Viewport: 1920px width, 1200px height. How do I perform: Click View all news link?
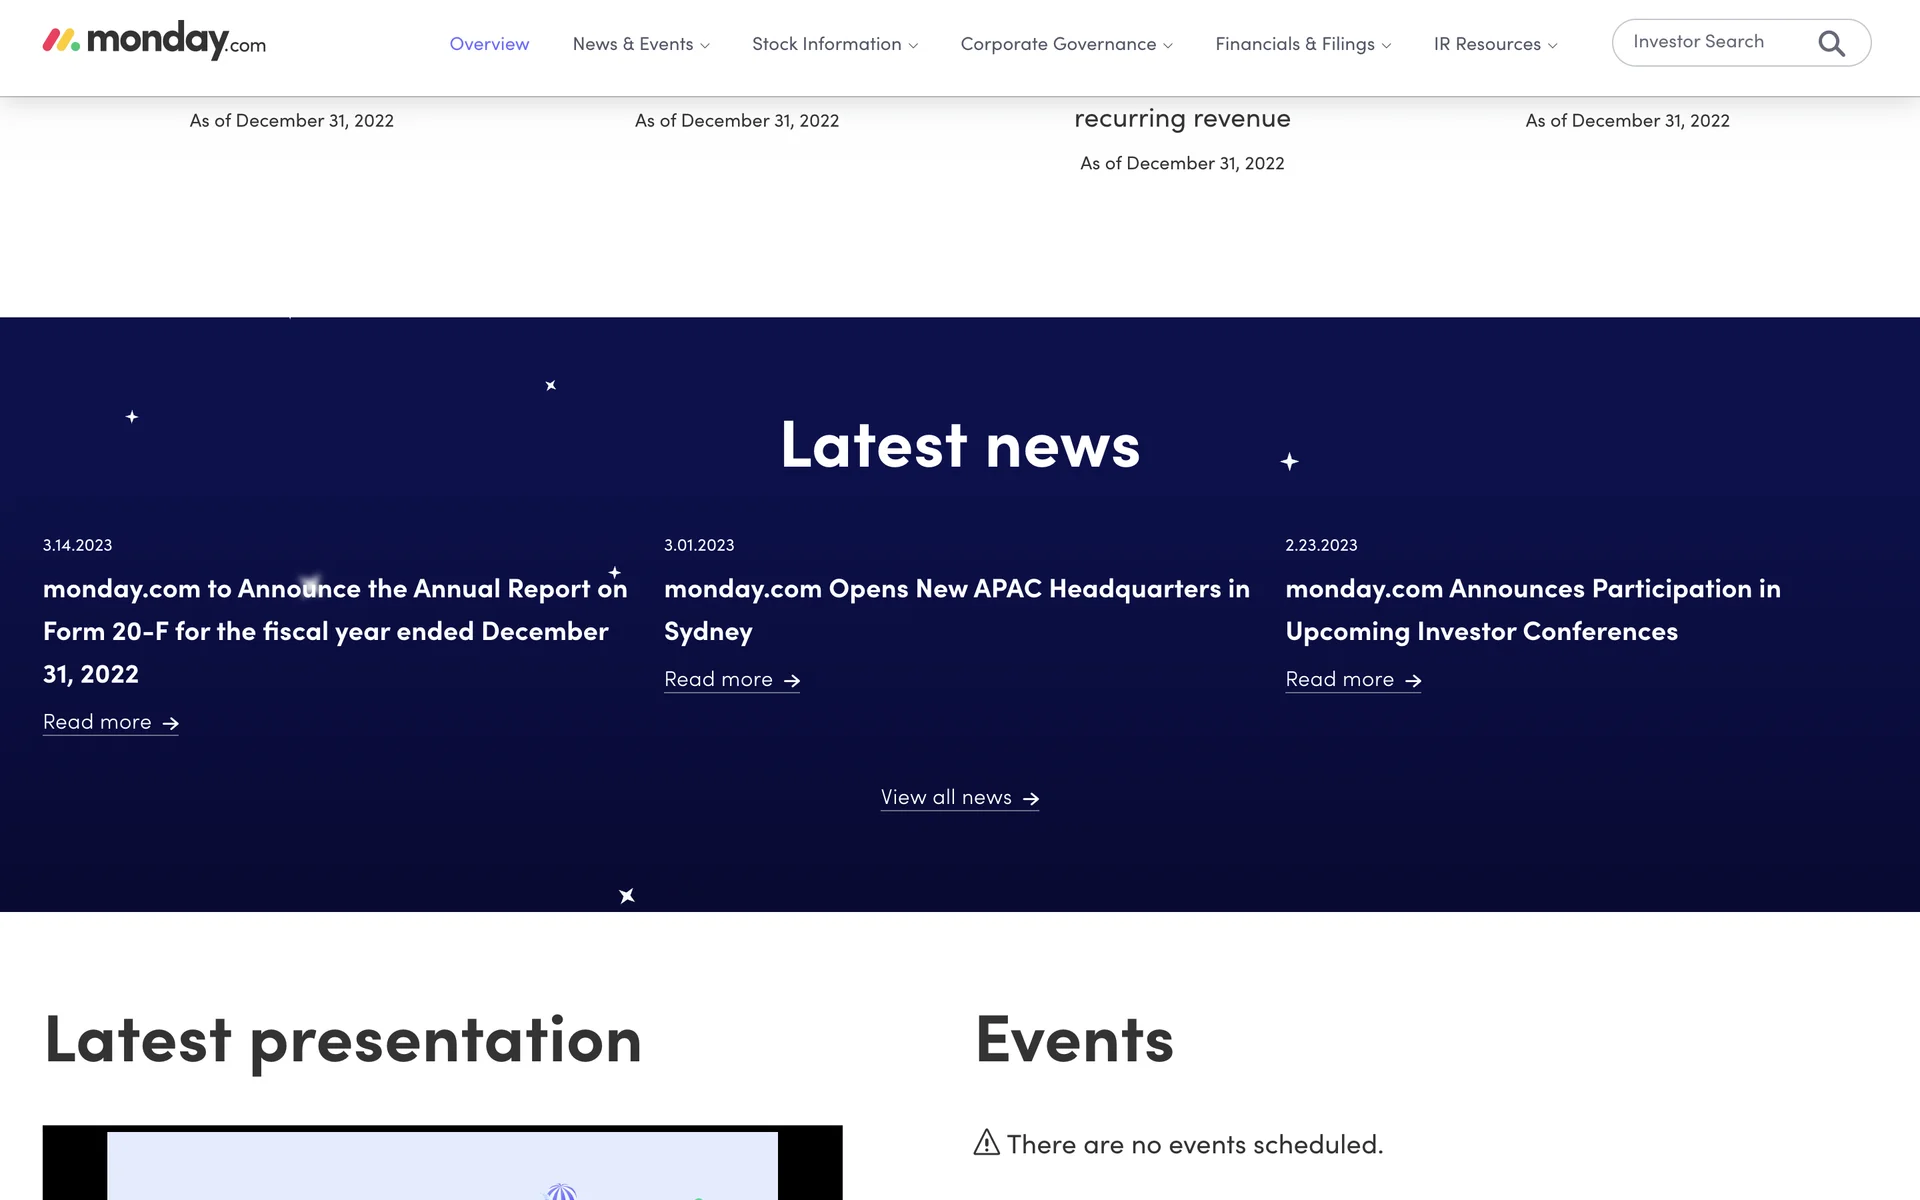(x=946, y=798)
